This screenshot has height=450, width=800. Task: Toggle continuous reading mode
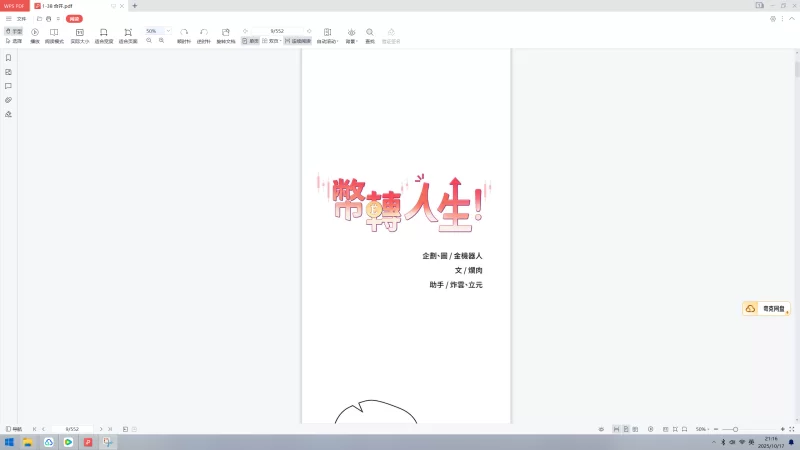304,41
